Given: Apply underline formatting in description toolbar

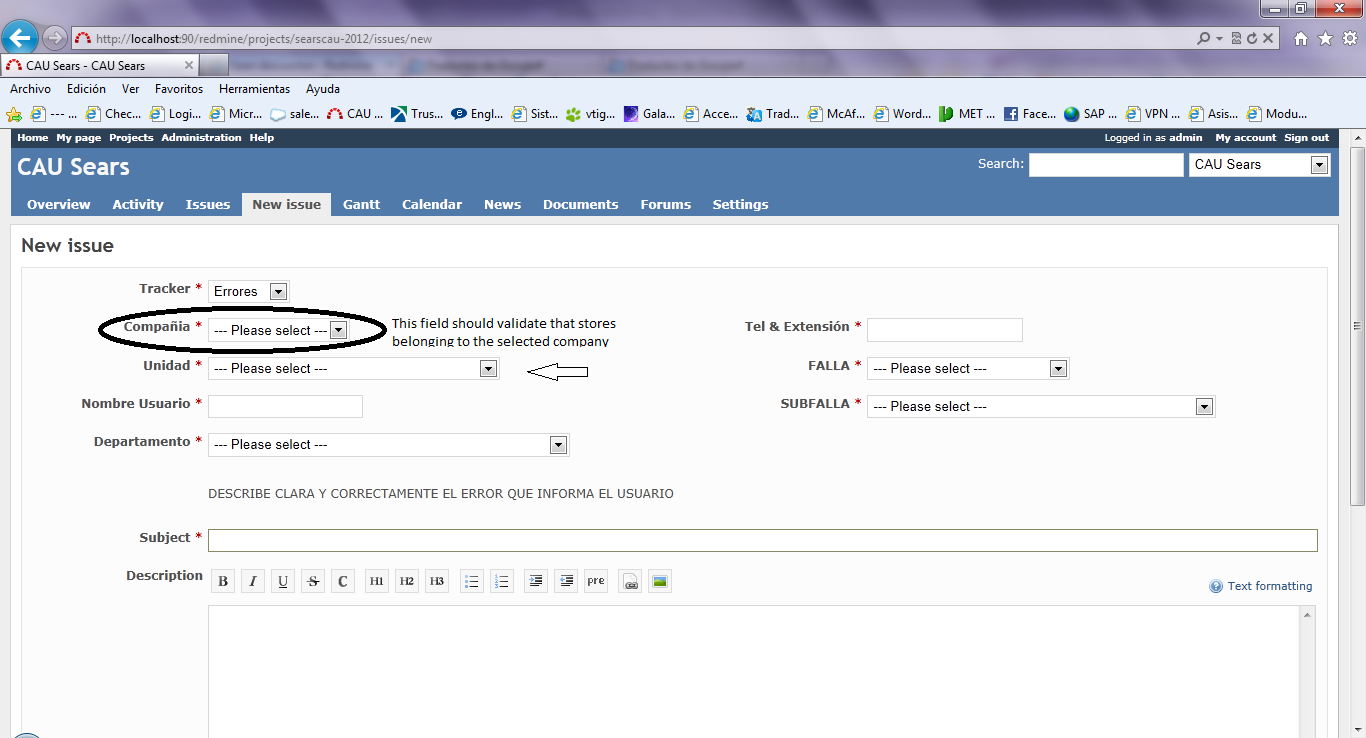Looking at the screenshot, I should [x=283, y=581].
